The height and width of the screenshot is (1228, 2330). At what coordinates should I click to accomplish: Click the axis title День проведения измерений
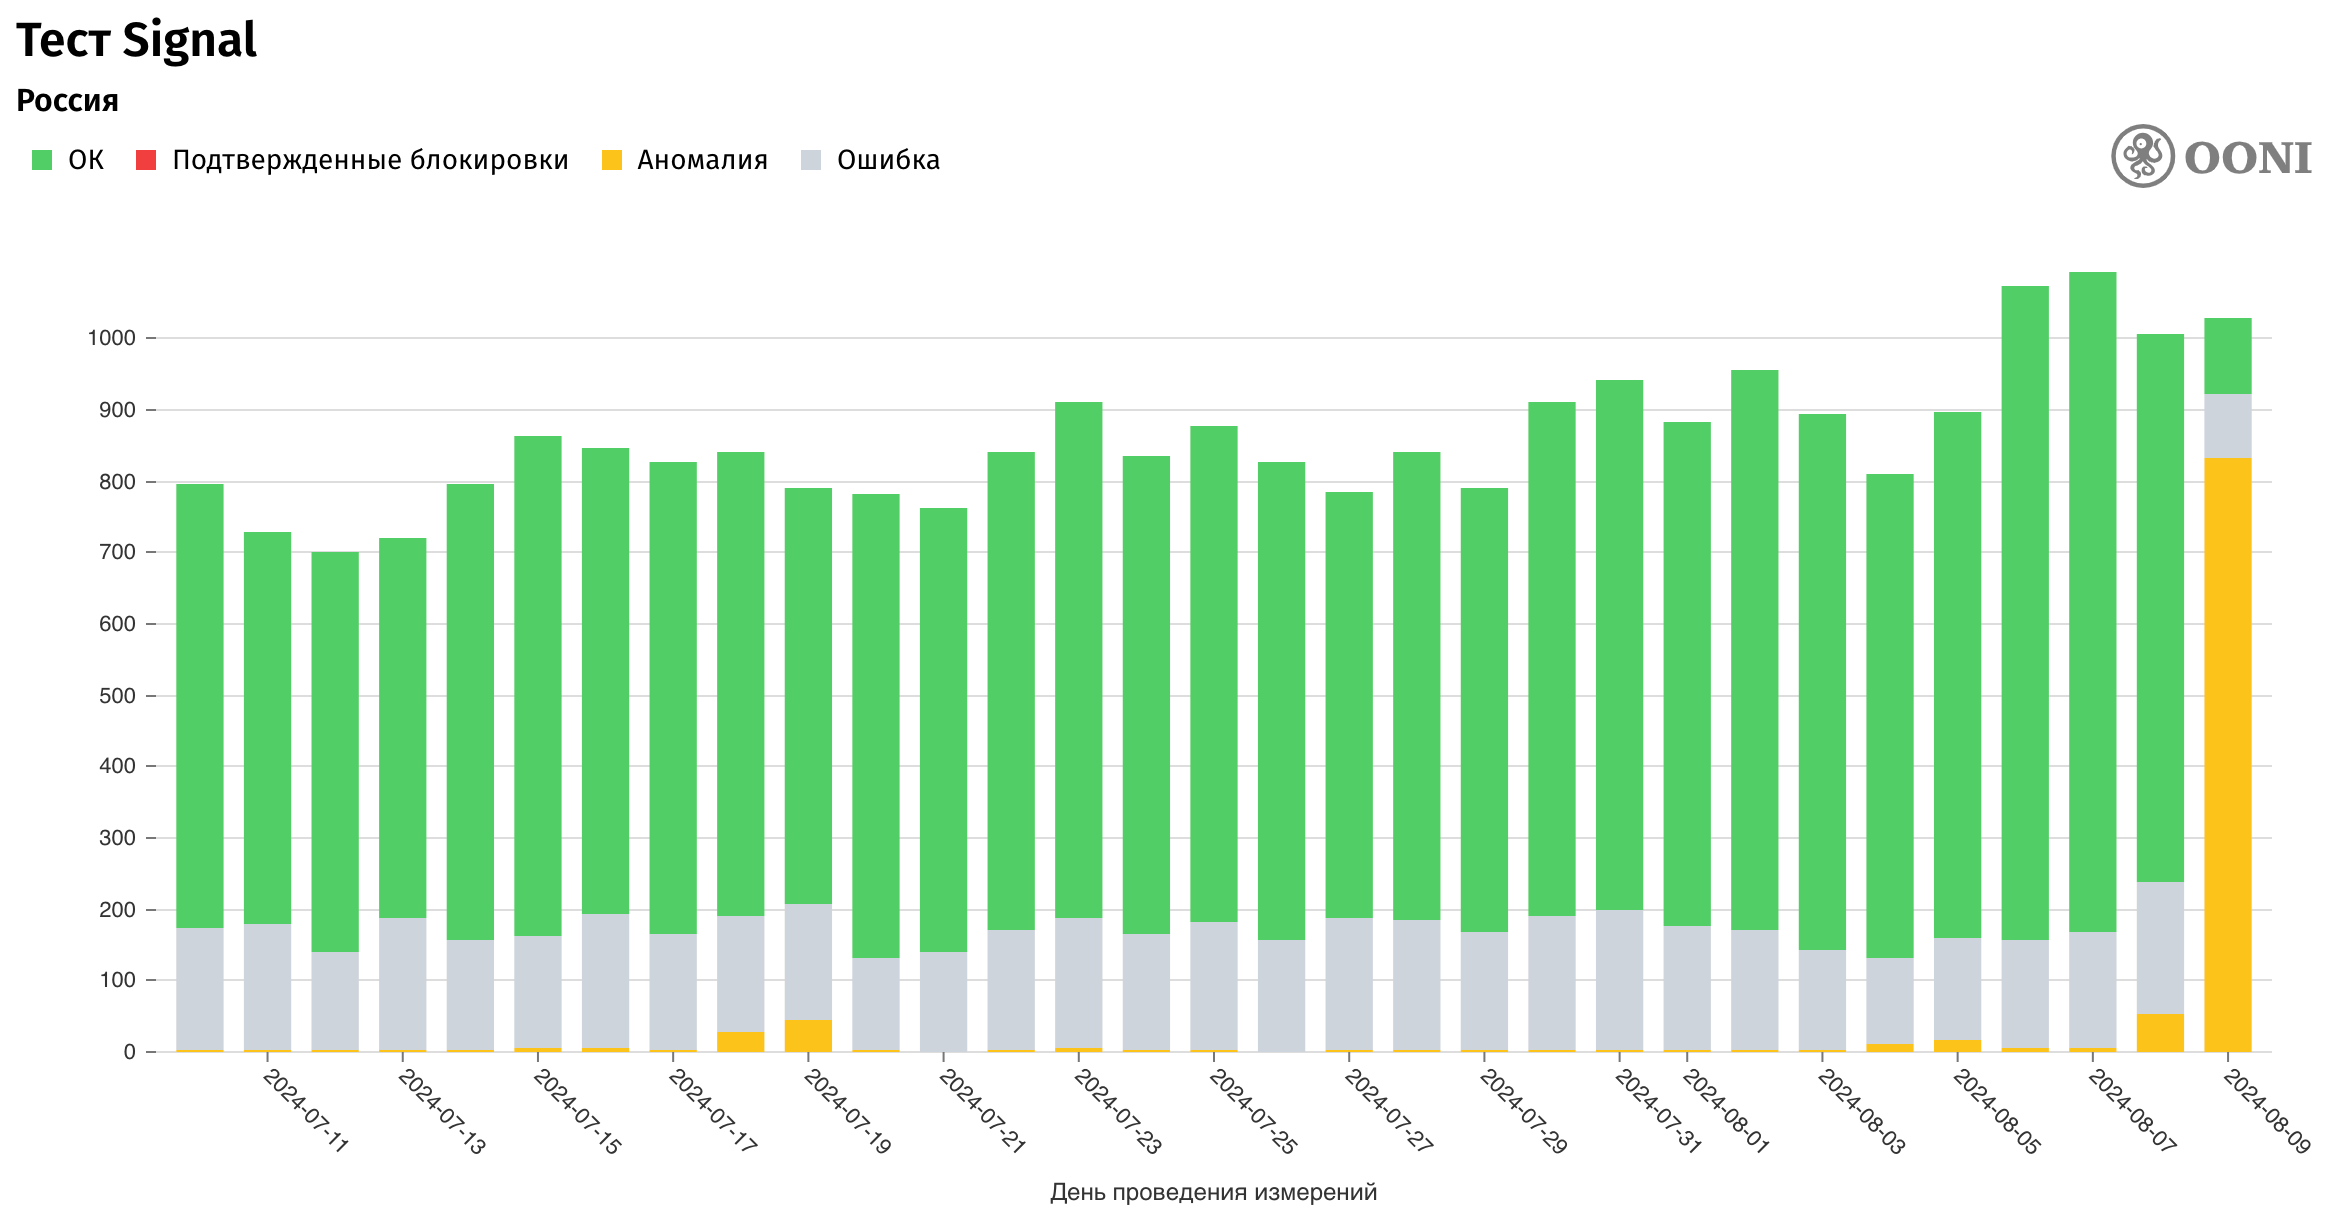click(1213, 1192)
